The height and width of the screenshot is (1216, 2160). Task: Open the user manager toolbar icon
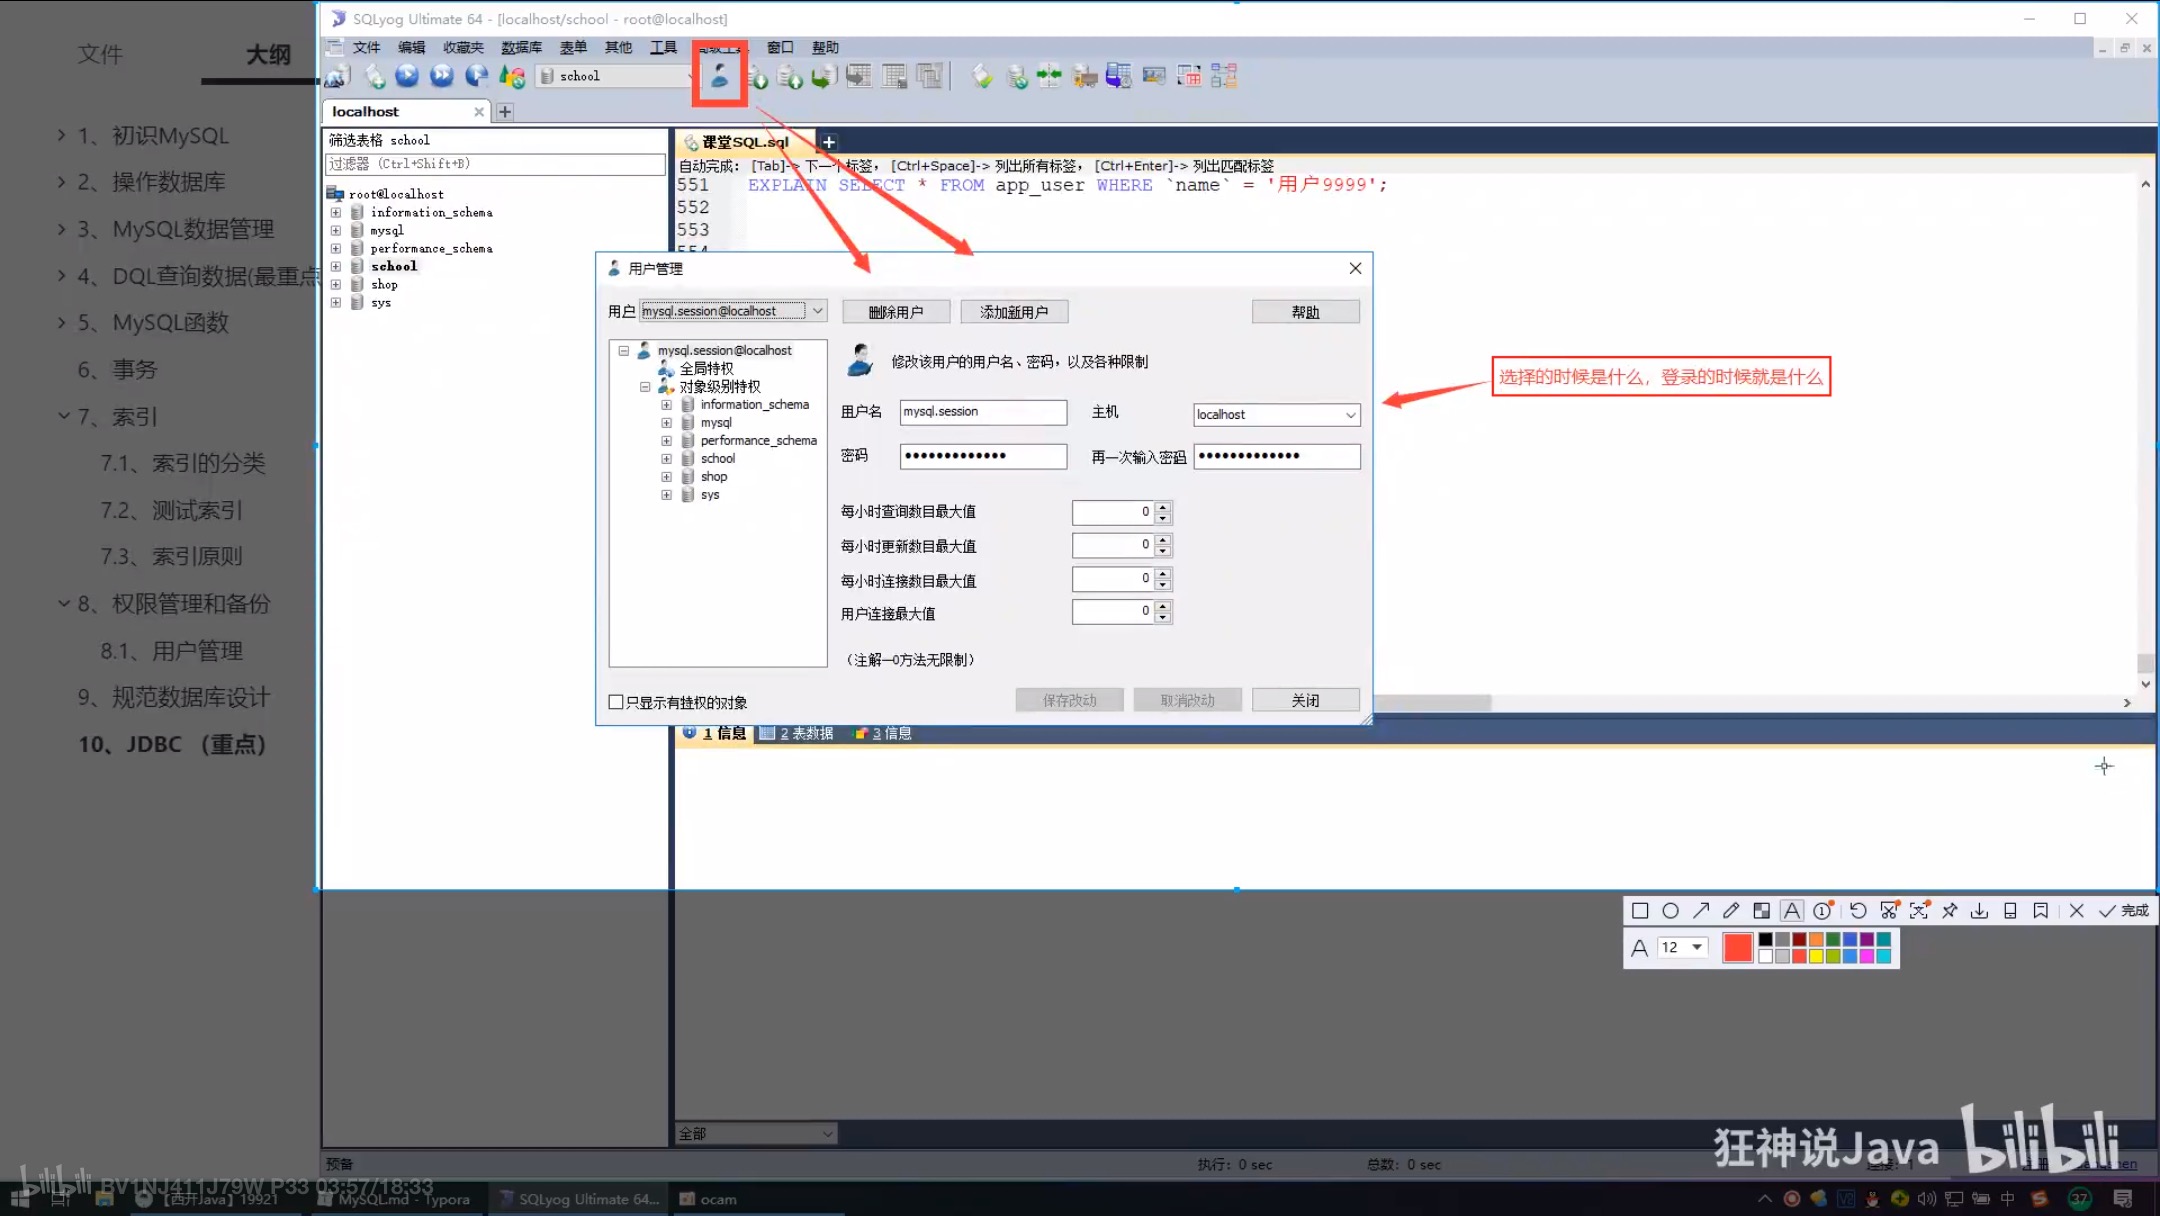(719, 76)
